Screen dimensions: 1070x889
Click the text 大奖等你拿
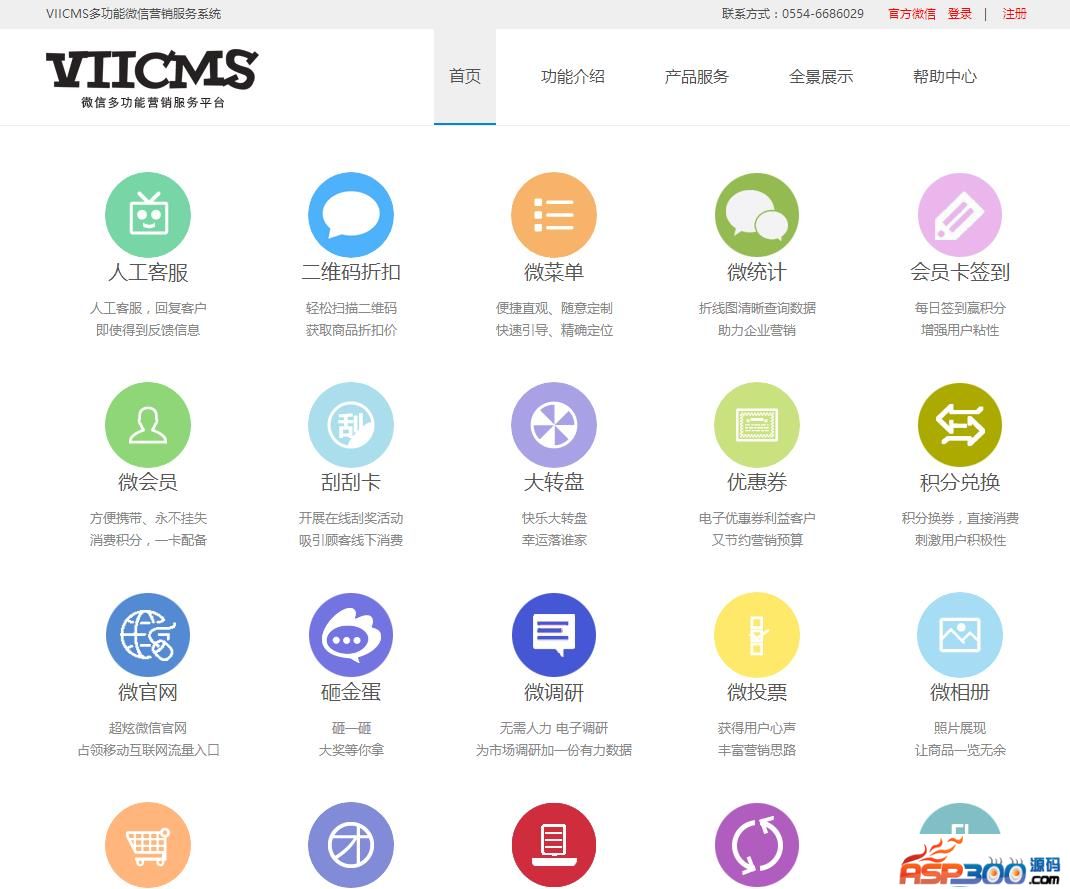coord(351,750)
